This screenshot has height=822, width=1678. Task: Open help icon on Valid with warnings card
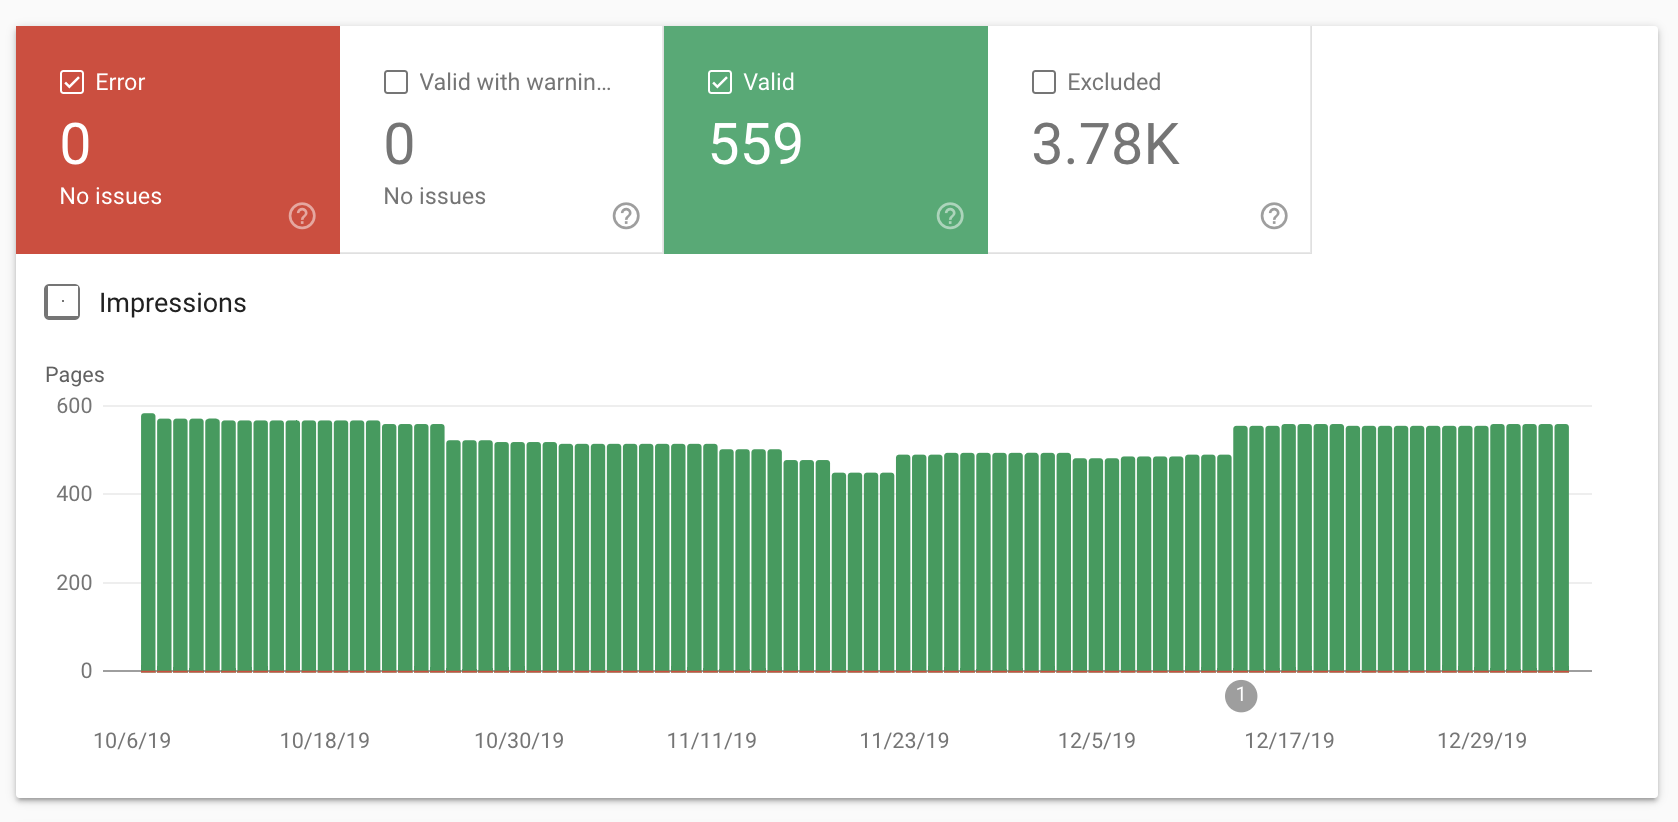(x=626, y=216)
